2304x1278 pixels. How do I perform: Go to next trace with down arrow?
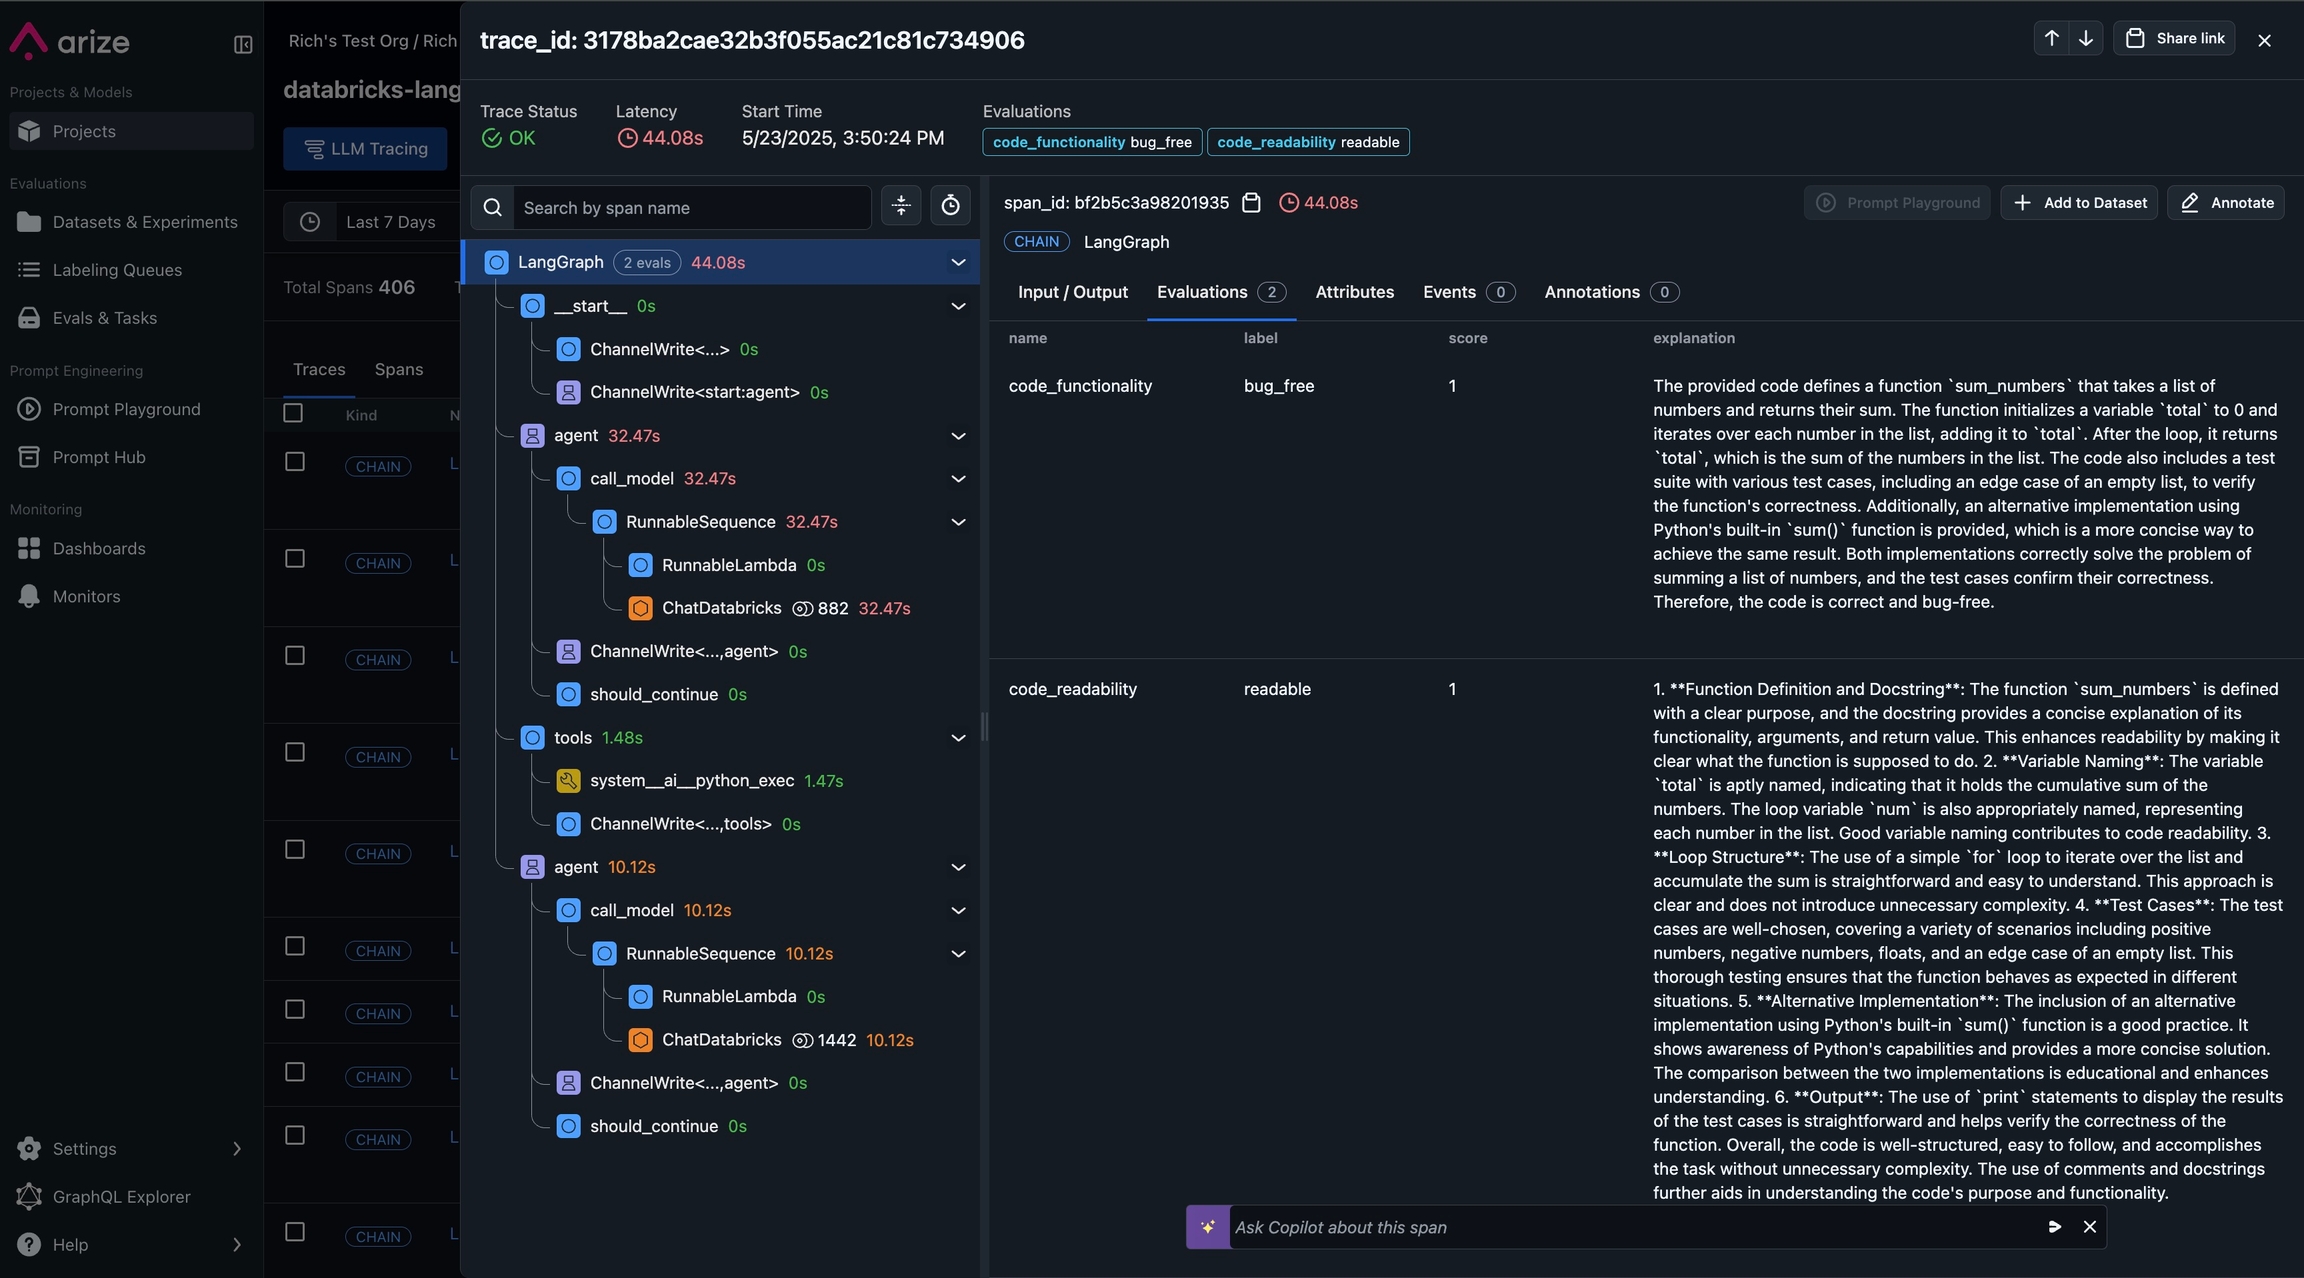pyautogui.click(x=2086, y=39)
